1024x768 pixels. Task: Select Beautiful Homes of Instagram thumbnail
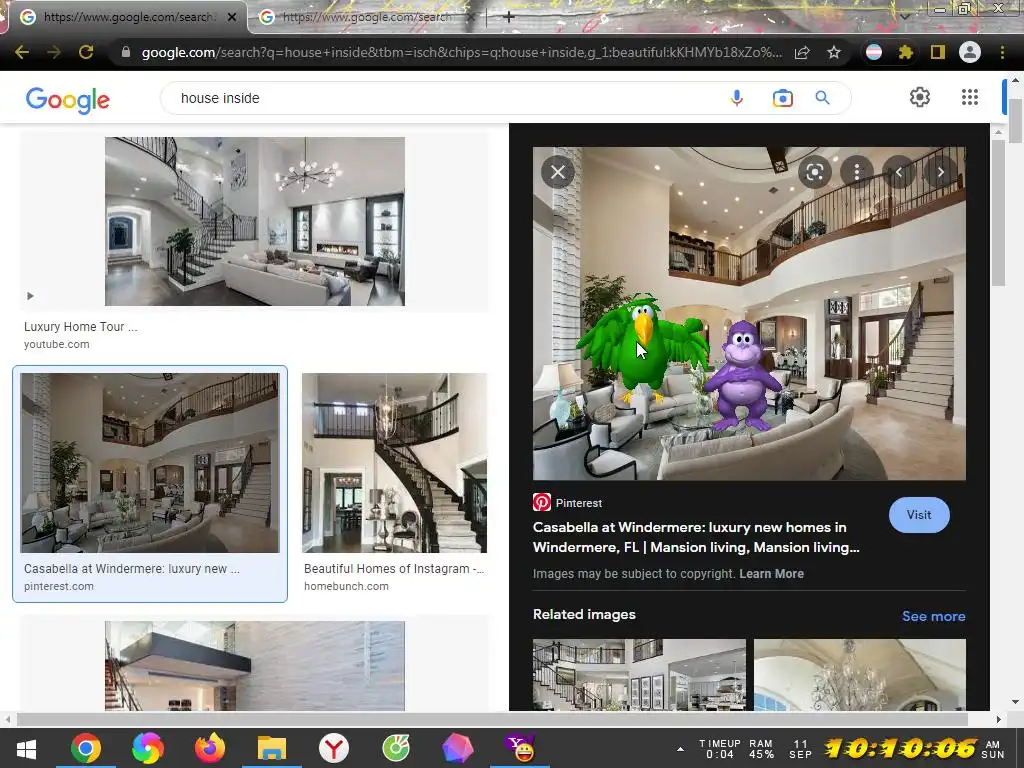click(x=394, y=463)
